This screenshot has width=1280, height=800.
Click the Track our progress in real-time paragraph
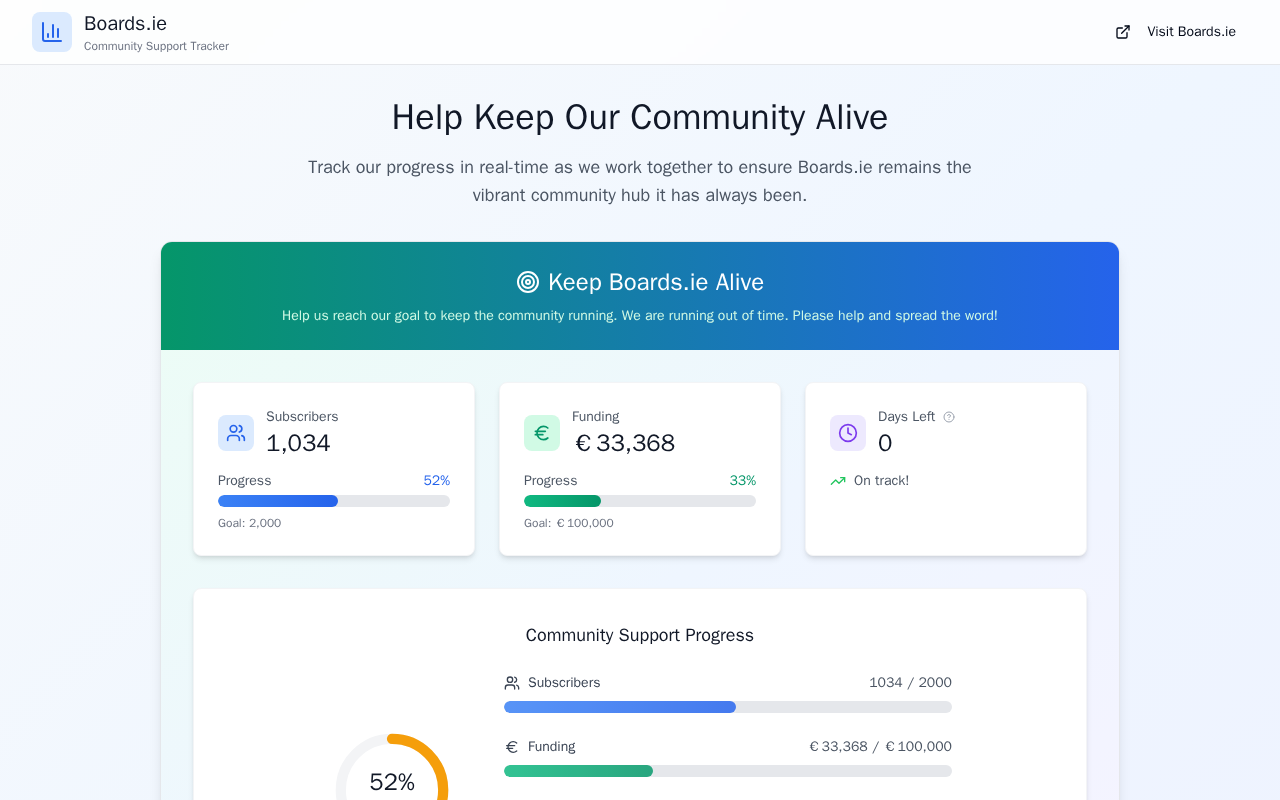(x=640, y=181)
